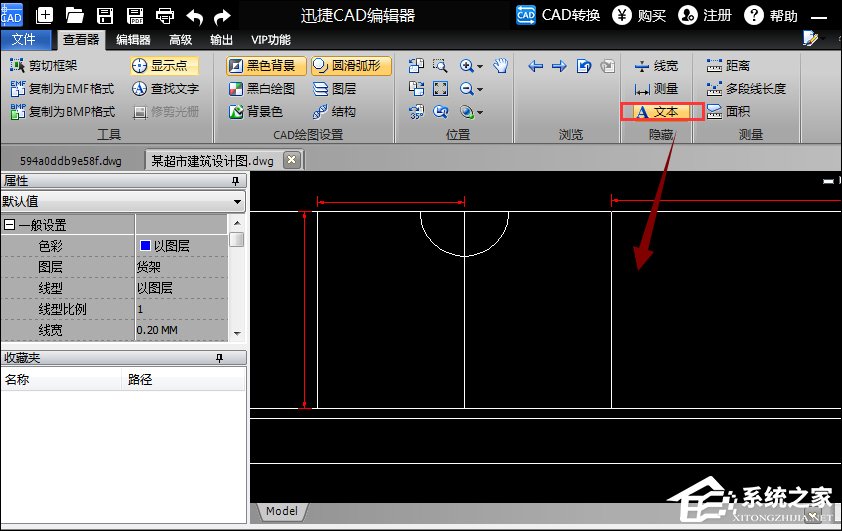The width and height of the screenshot is (842, 531).
Task: Close the 某超市建筑设计图.dwg tab
Action: coord(292,159)
